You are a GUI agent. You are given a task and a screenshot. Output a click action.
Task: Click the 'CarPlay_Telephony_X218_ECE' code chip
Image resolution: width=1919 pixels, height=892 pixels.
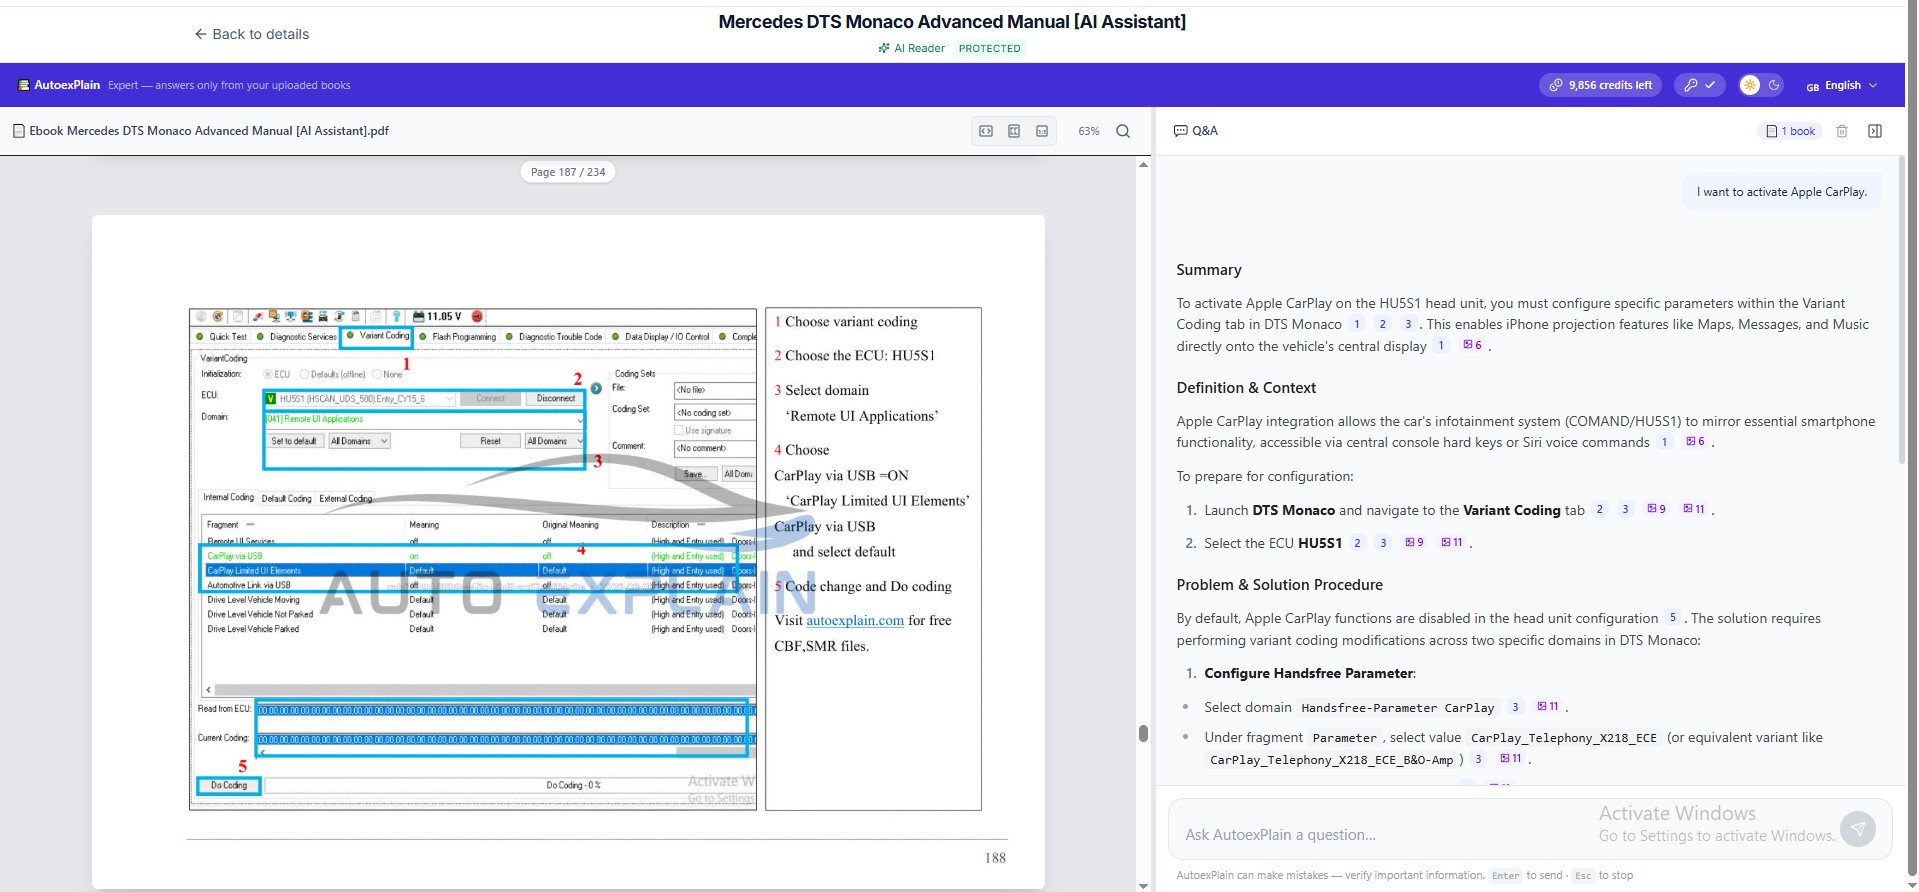coord(1564,738)
